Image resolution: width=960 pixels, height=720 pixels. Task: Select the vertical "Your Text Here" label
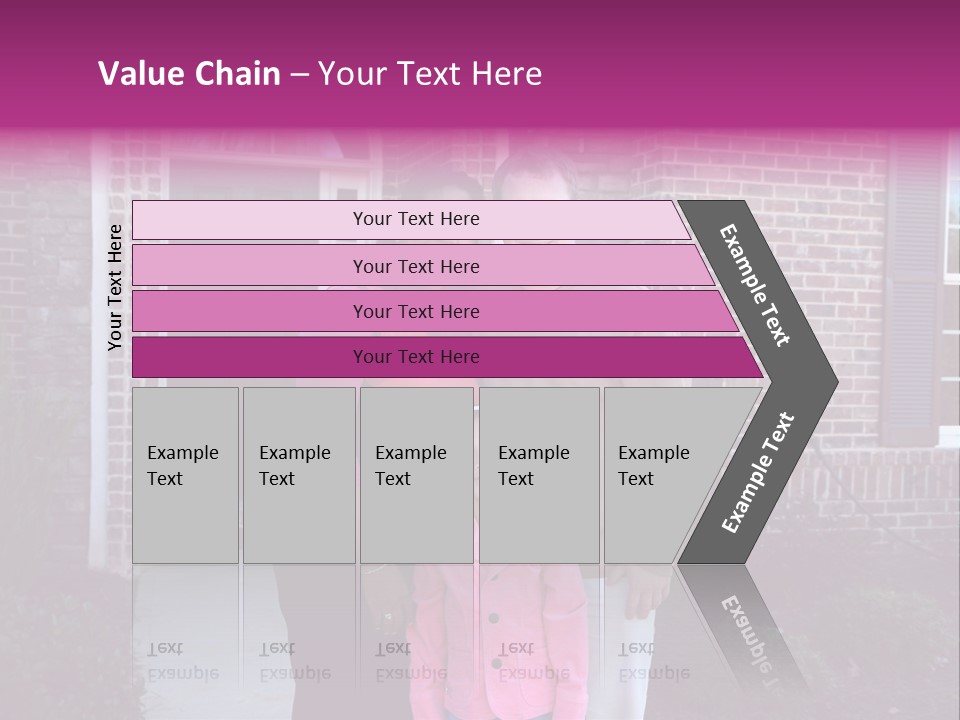[115, 287]
